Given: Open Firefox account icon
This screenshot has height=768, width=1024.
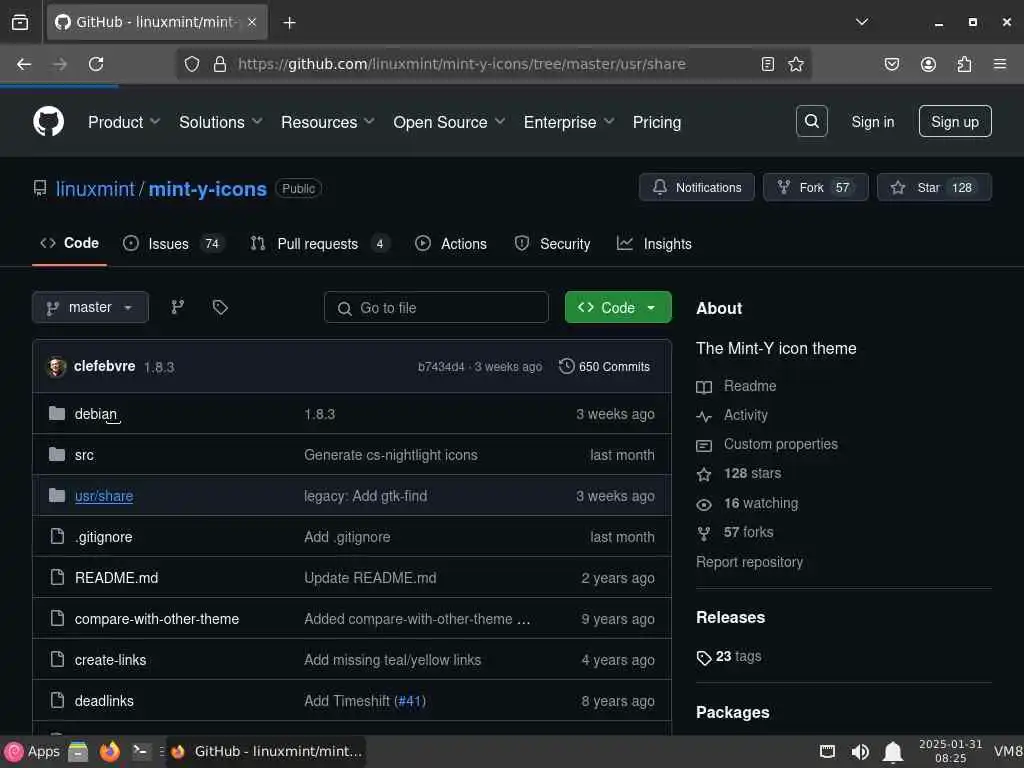Looking at the screenshot, I should 928,64.
